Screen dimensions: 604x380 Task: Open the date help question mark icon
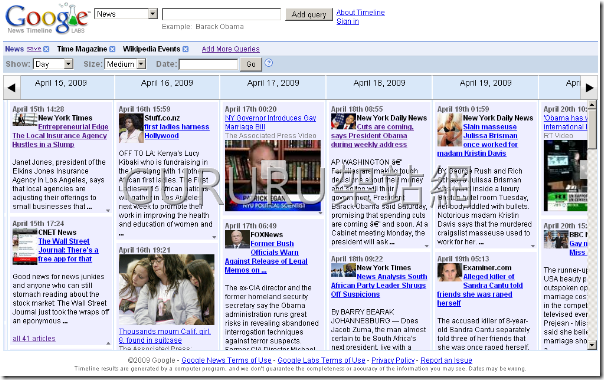pyautogui.click(x=269, y=63)
